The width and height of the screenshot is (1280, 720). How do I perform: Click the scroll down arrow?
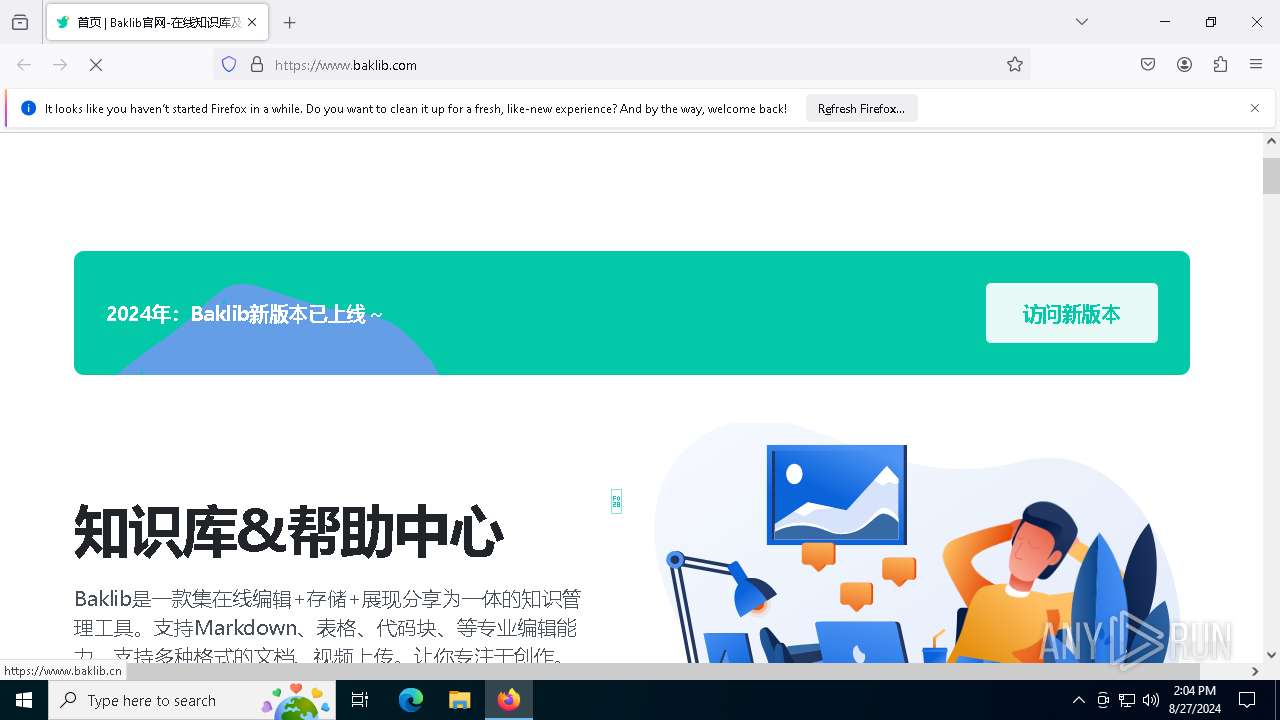click(1271, 655)
